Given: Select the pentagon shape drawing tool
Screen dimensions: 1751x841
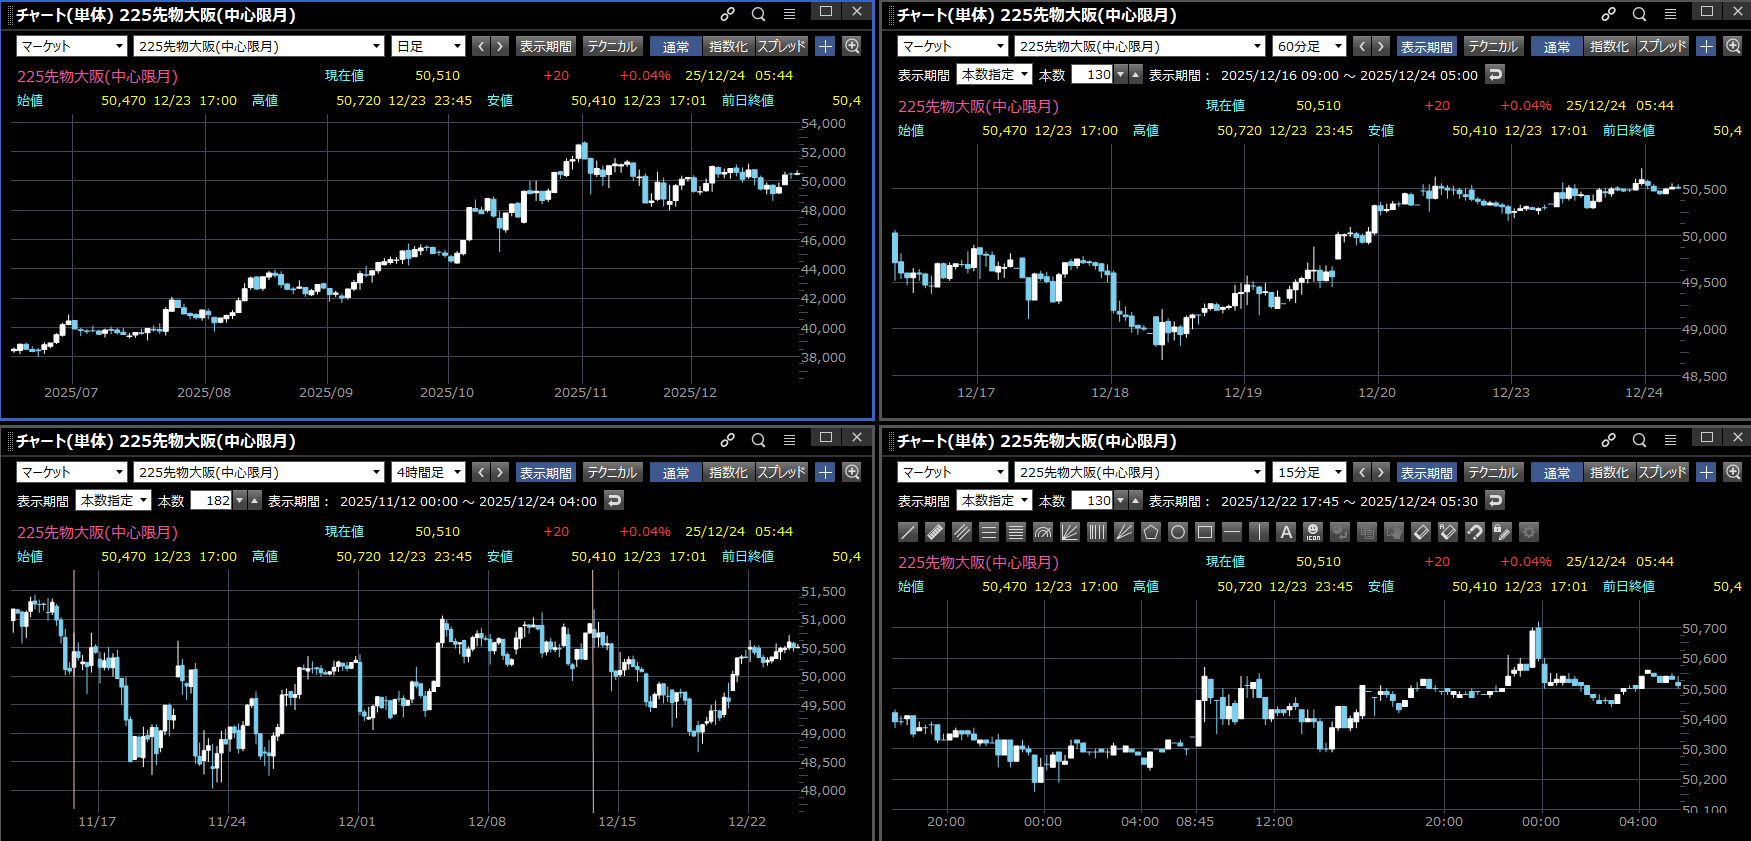Looking at the screenshot, I should click(1151, 532).
